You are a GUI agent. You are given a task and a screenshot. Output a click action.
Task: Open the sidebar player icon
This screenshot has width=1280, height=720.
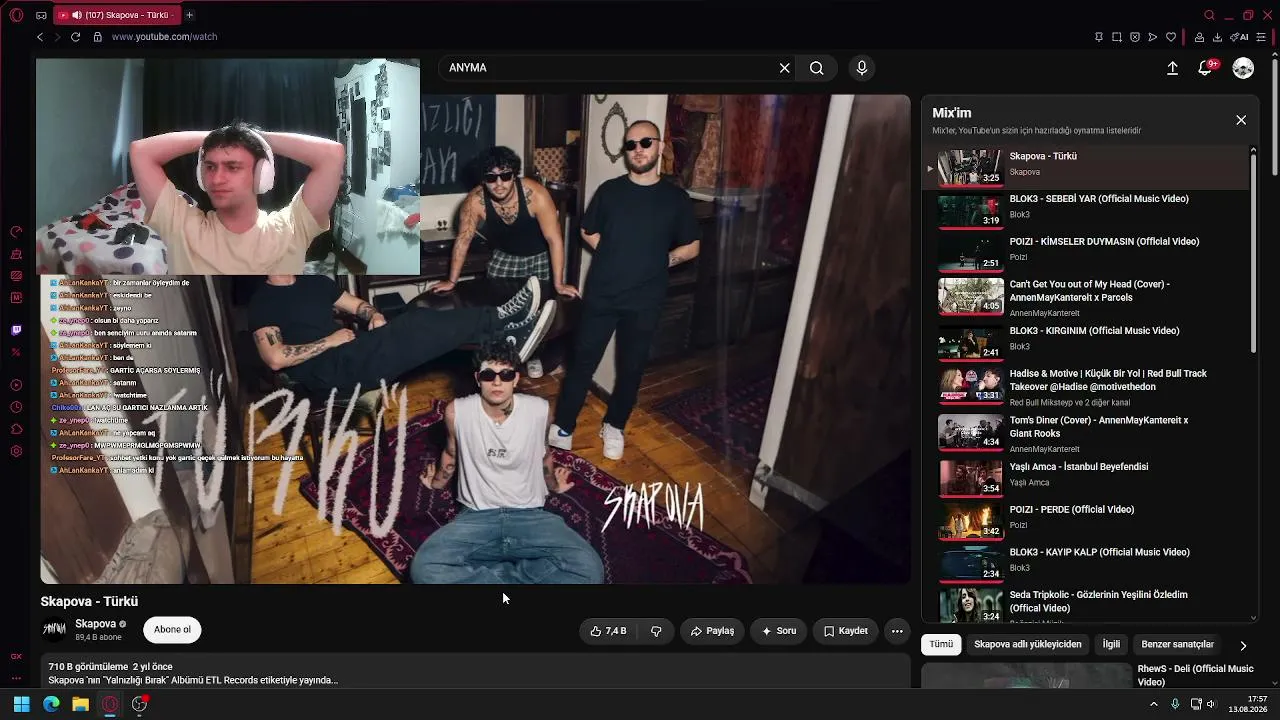pos(16,385)
